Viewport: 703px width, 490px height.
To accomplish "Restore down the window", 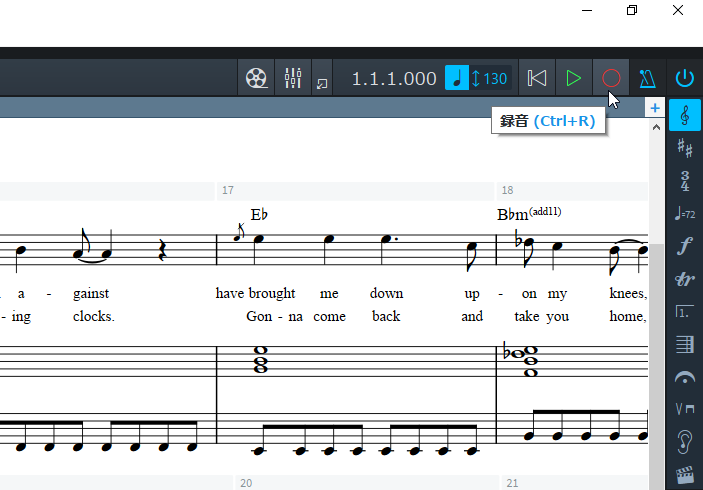I will point(632,10).
